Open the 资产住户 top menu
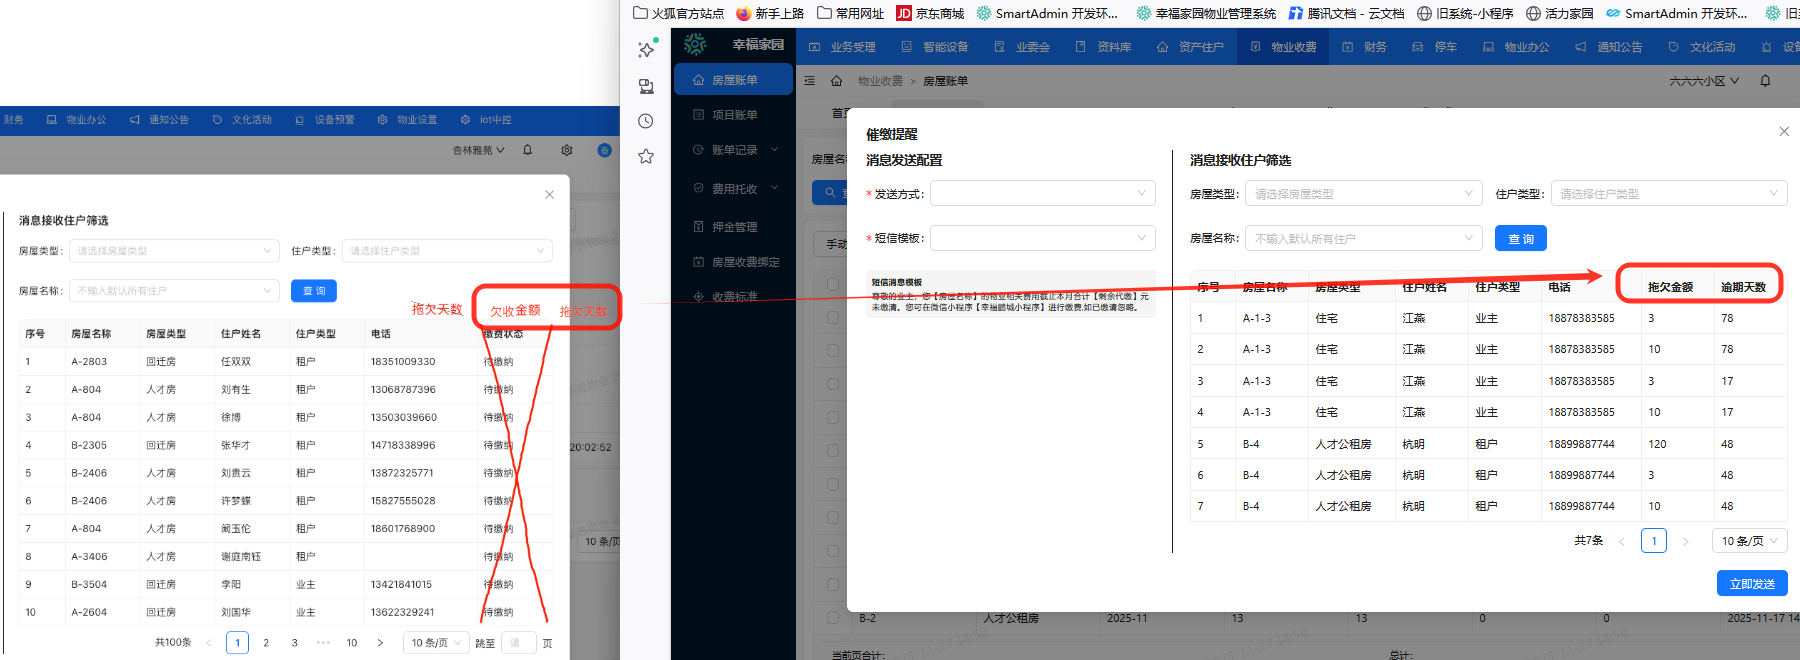This screenshot has height=660, width=1800. point(1190,47)
